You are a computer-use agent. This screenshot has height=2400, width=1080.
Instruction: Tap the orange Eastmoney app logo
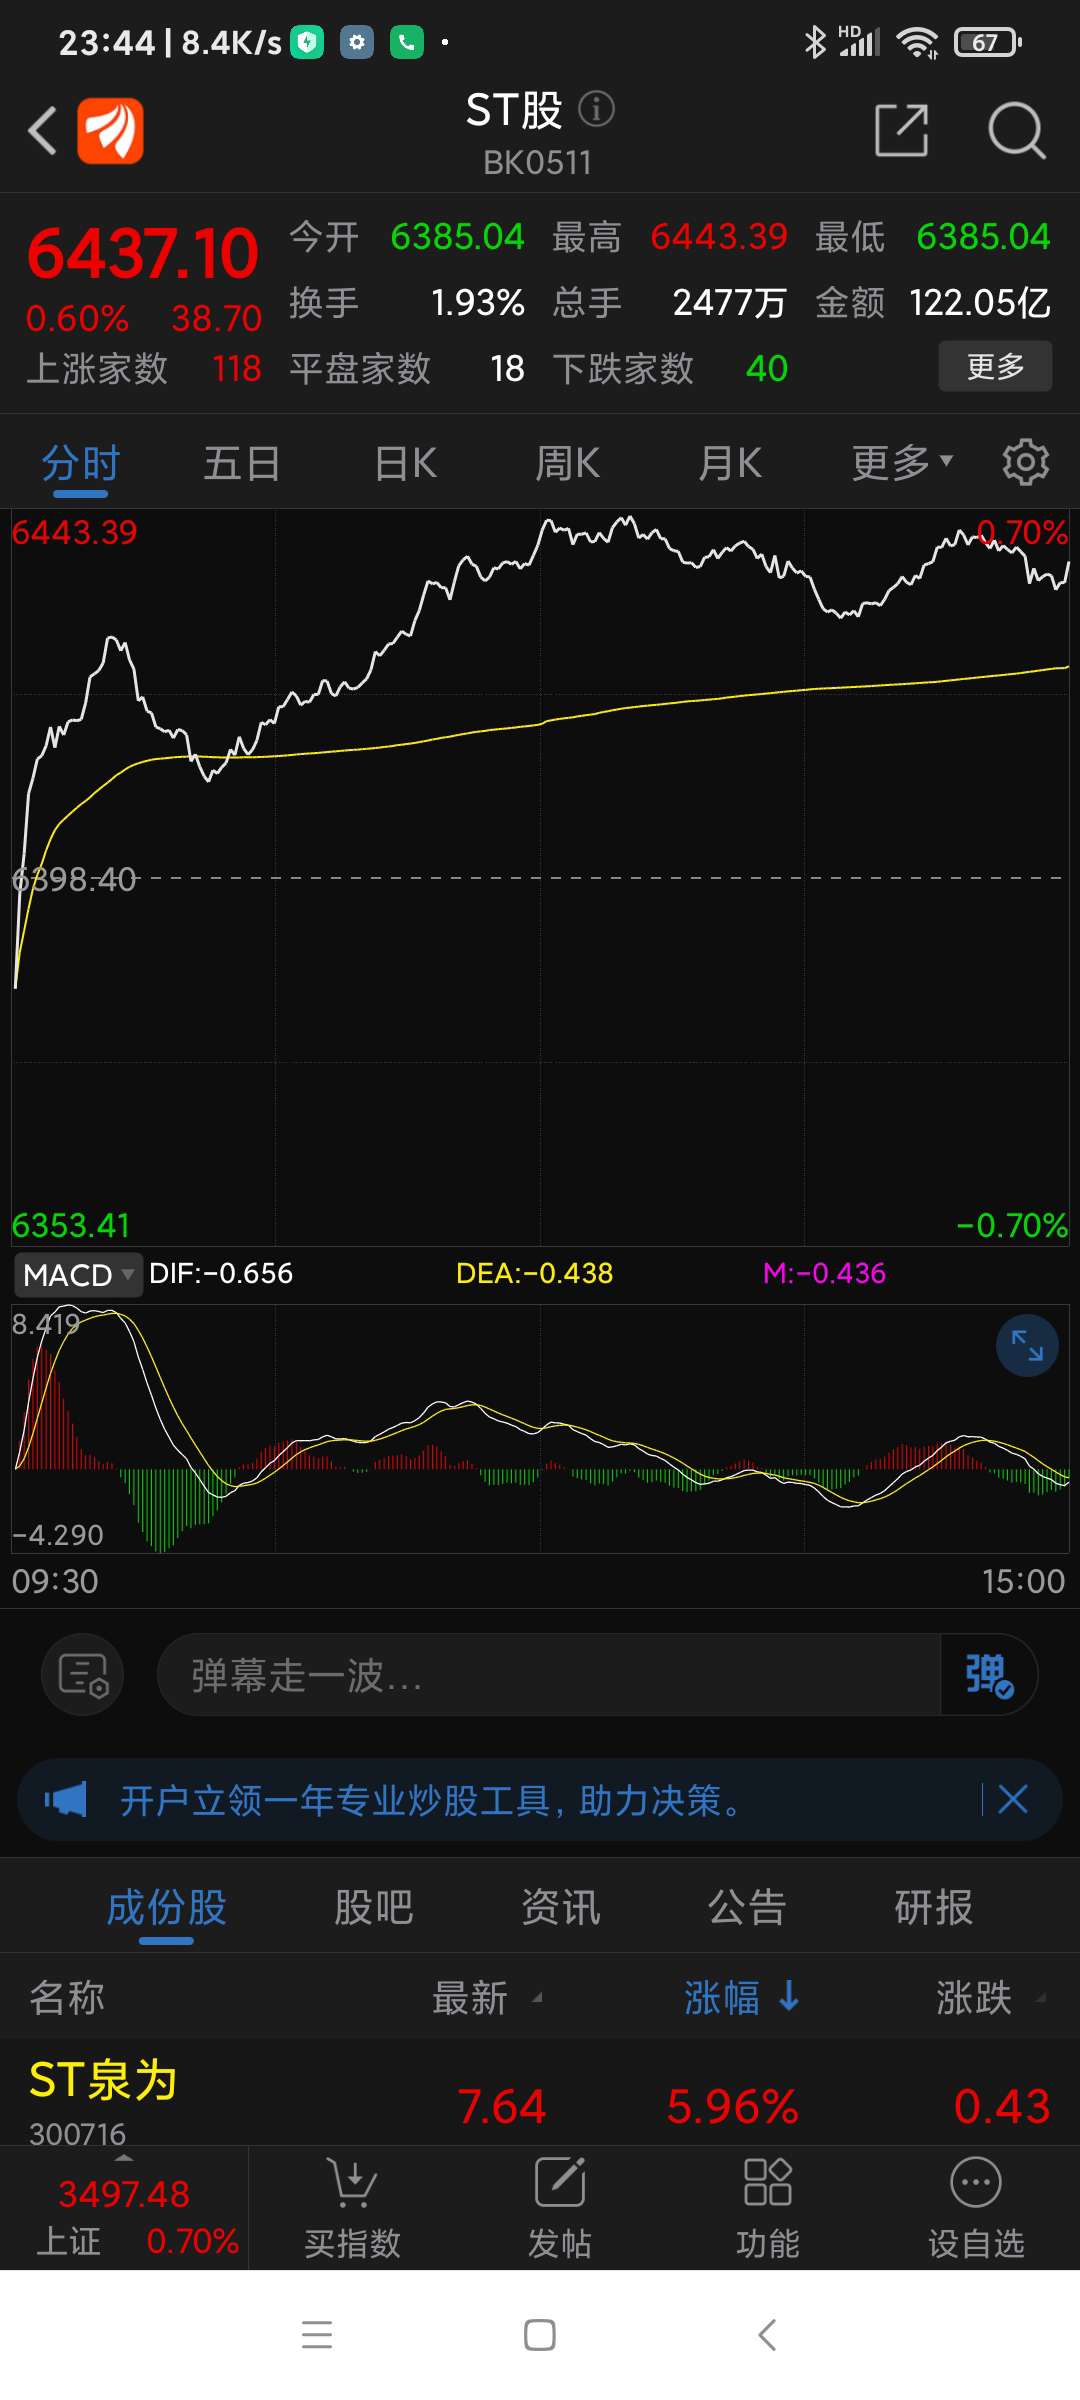111,130
